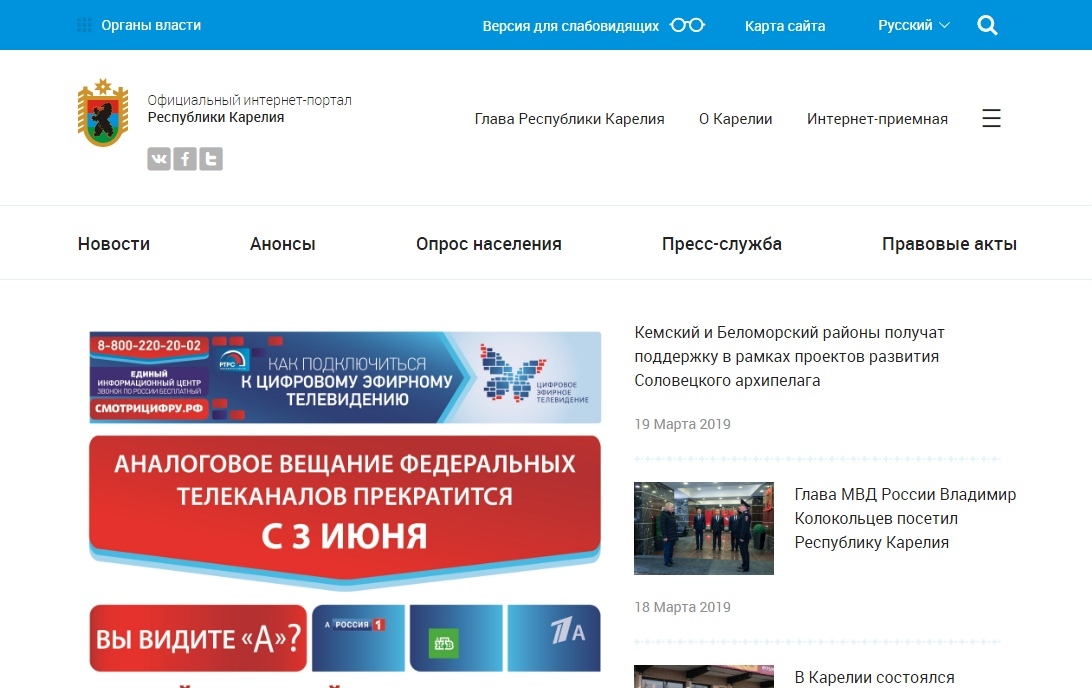The height and width of the screenshot is (688, 1092).
Task: Open the hamburger menu icon
Action: [x=991, y=118]
